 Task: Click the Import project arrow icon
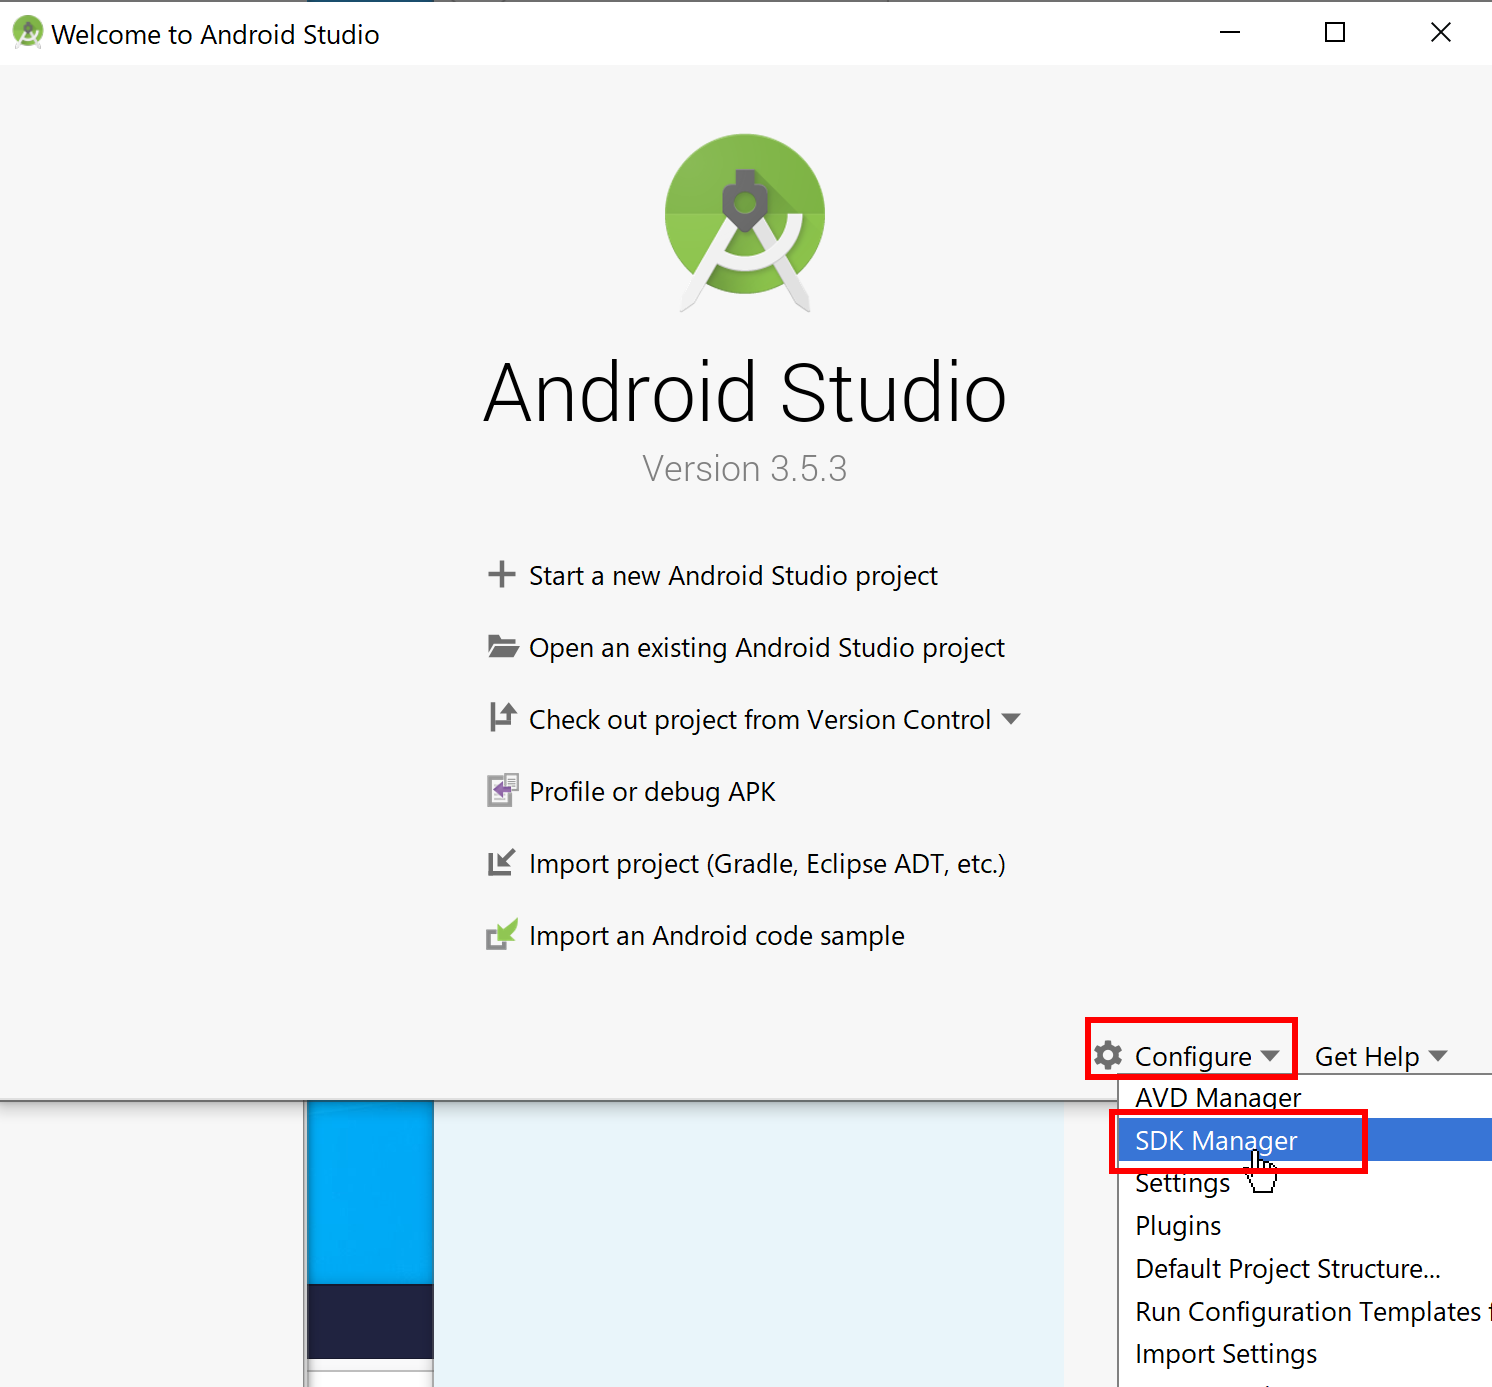point(502,862)
